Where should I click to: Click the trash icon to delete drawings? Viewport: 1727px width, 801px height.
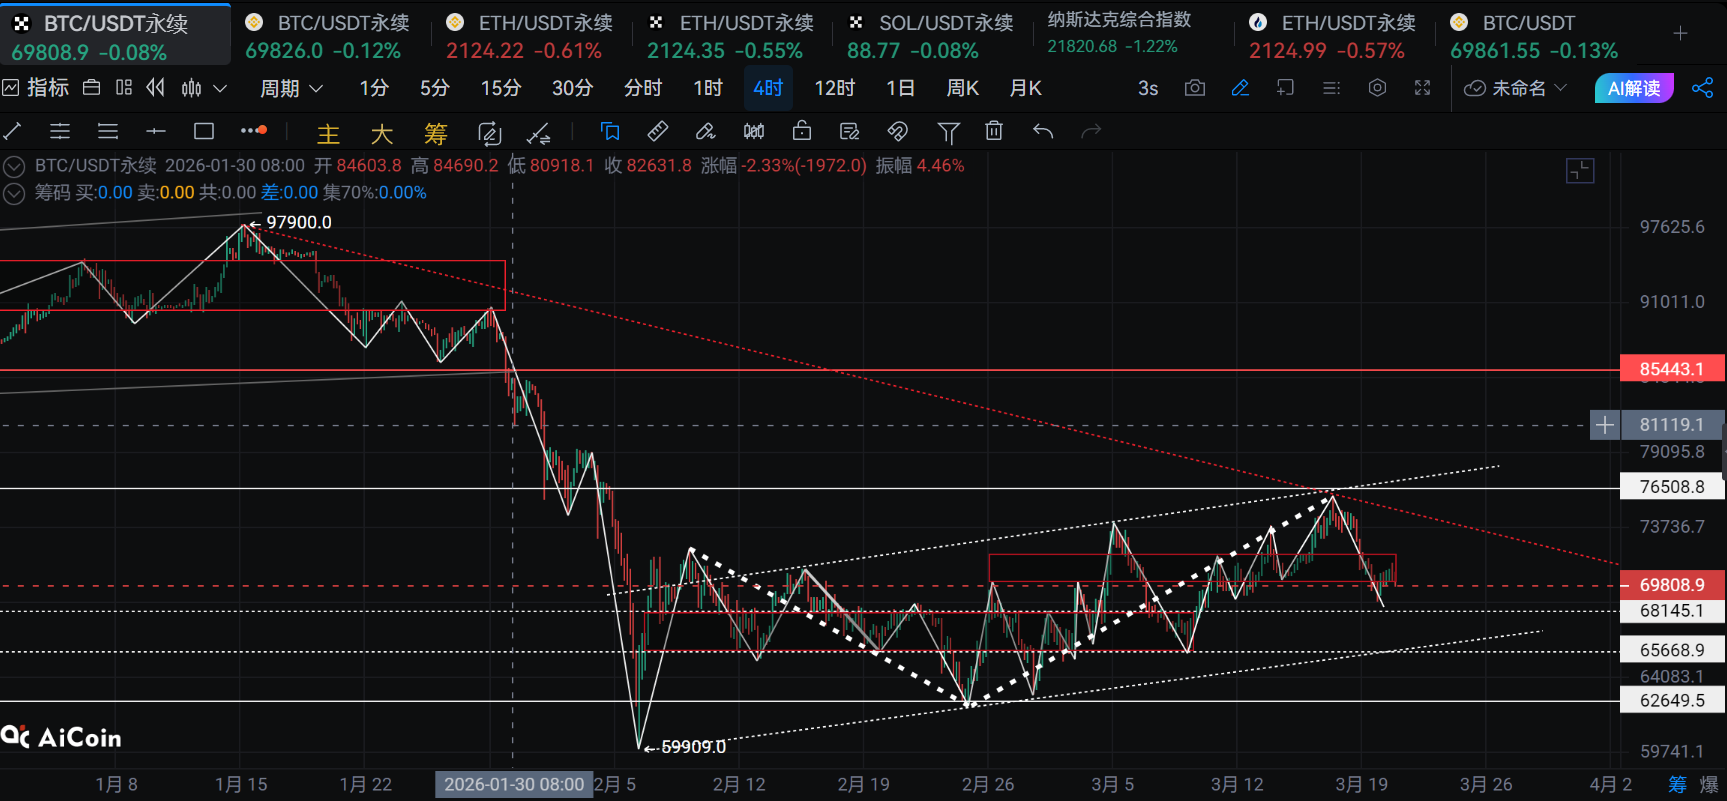[993, 131]
